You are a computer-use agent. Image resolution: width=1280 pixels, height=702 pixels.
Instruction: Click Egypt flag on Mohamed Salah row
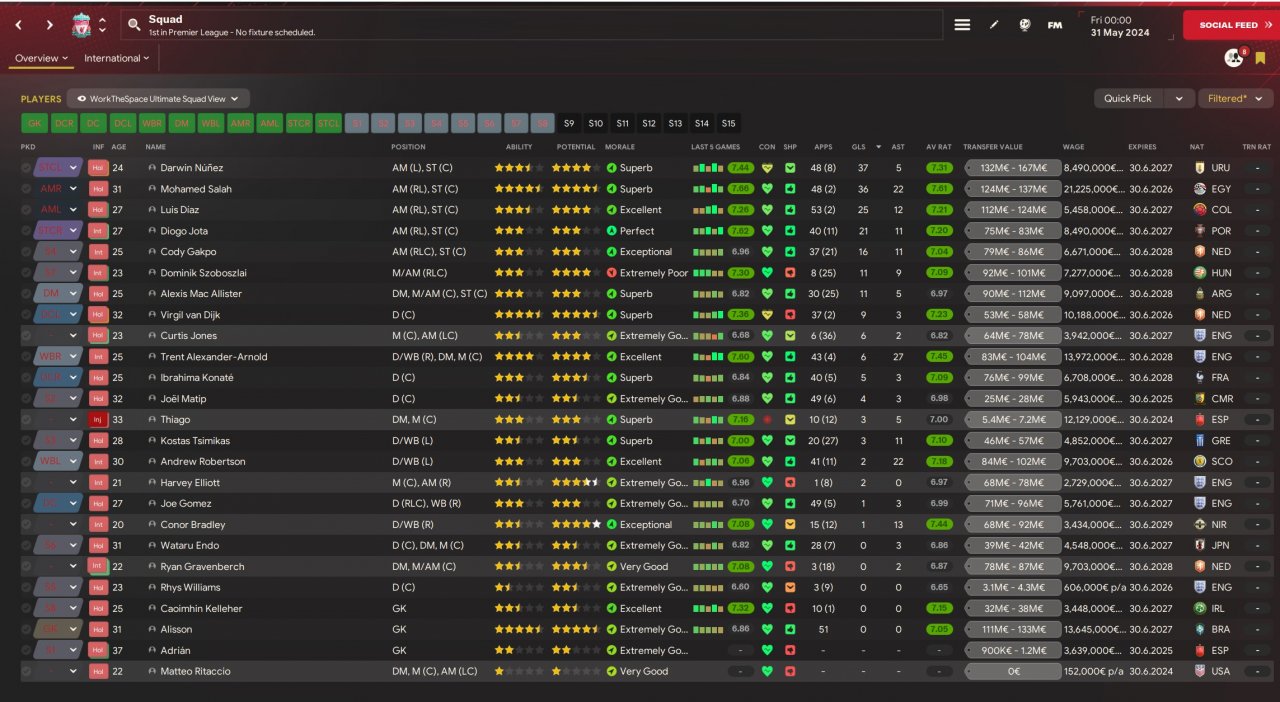coord(1200,189)
